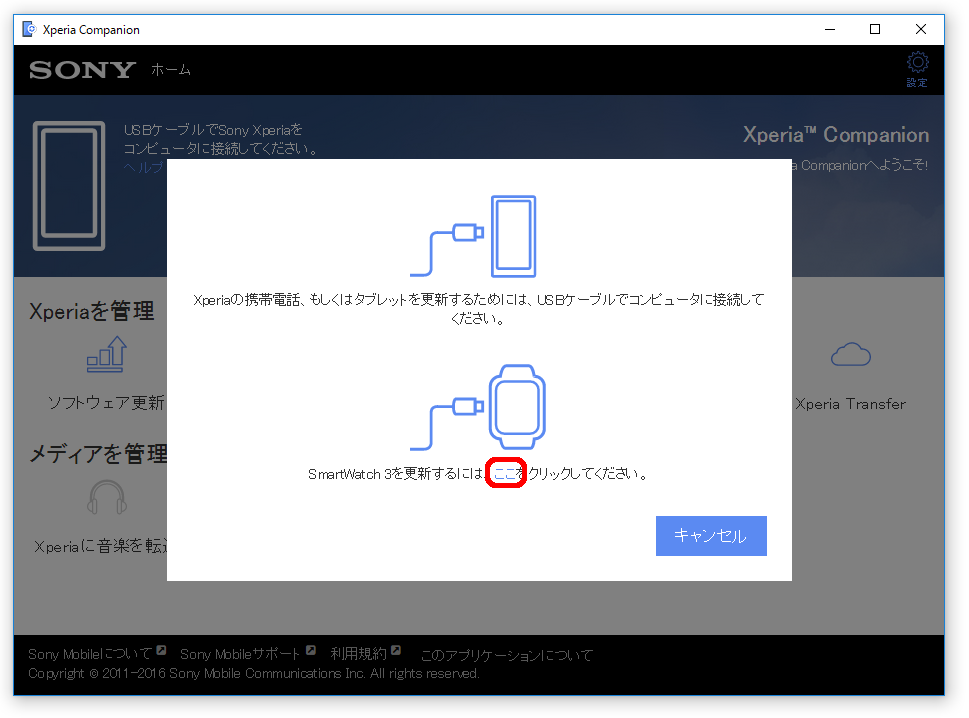The image size is (969, 718).
Task: Minimize the Xperia Companion window
Action: 830,29
